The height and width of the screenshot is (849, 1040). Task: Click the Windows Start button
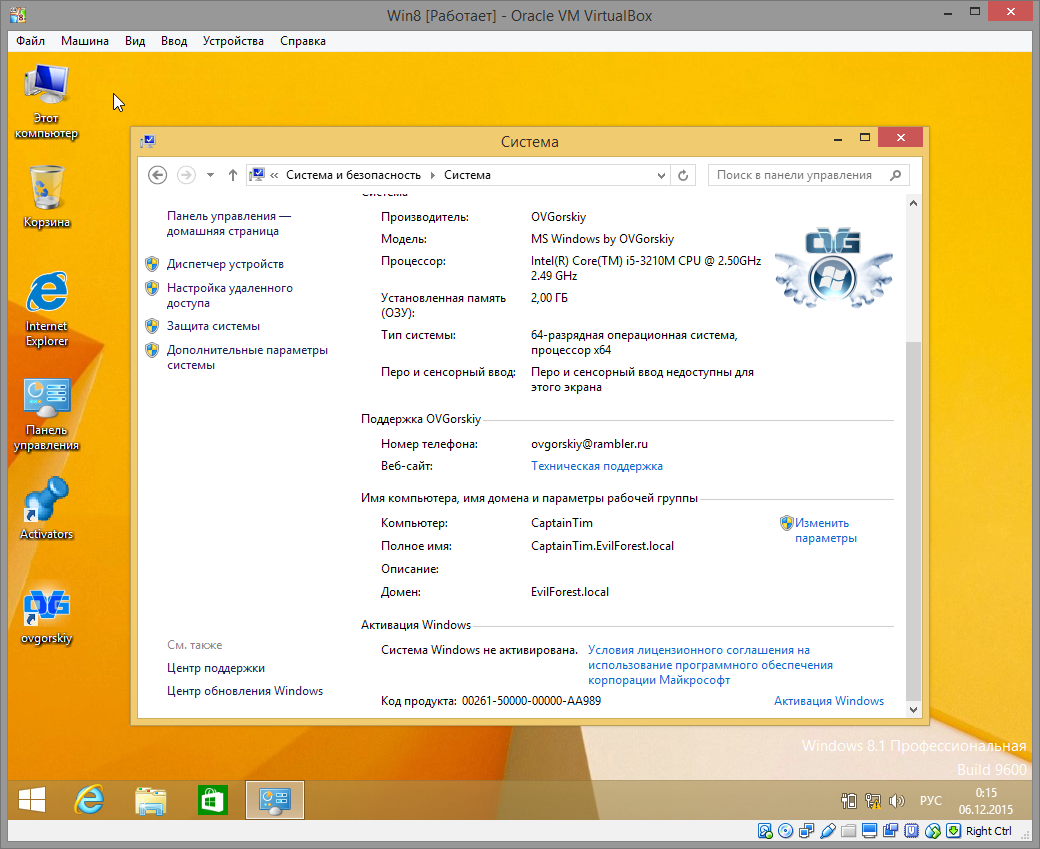point(31,800)
